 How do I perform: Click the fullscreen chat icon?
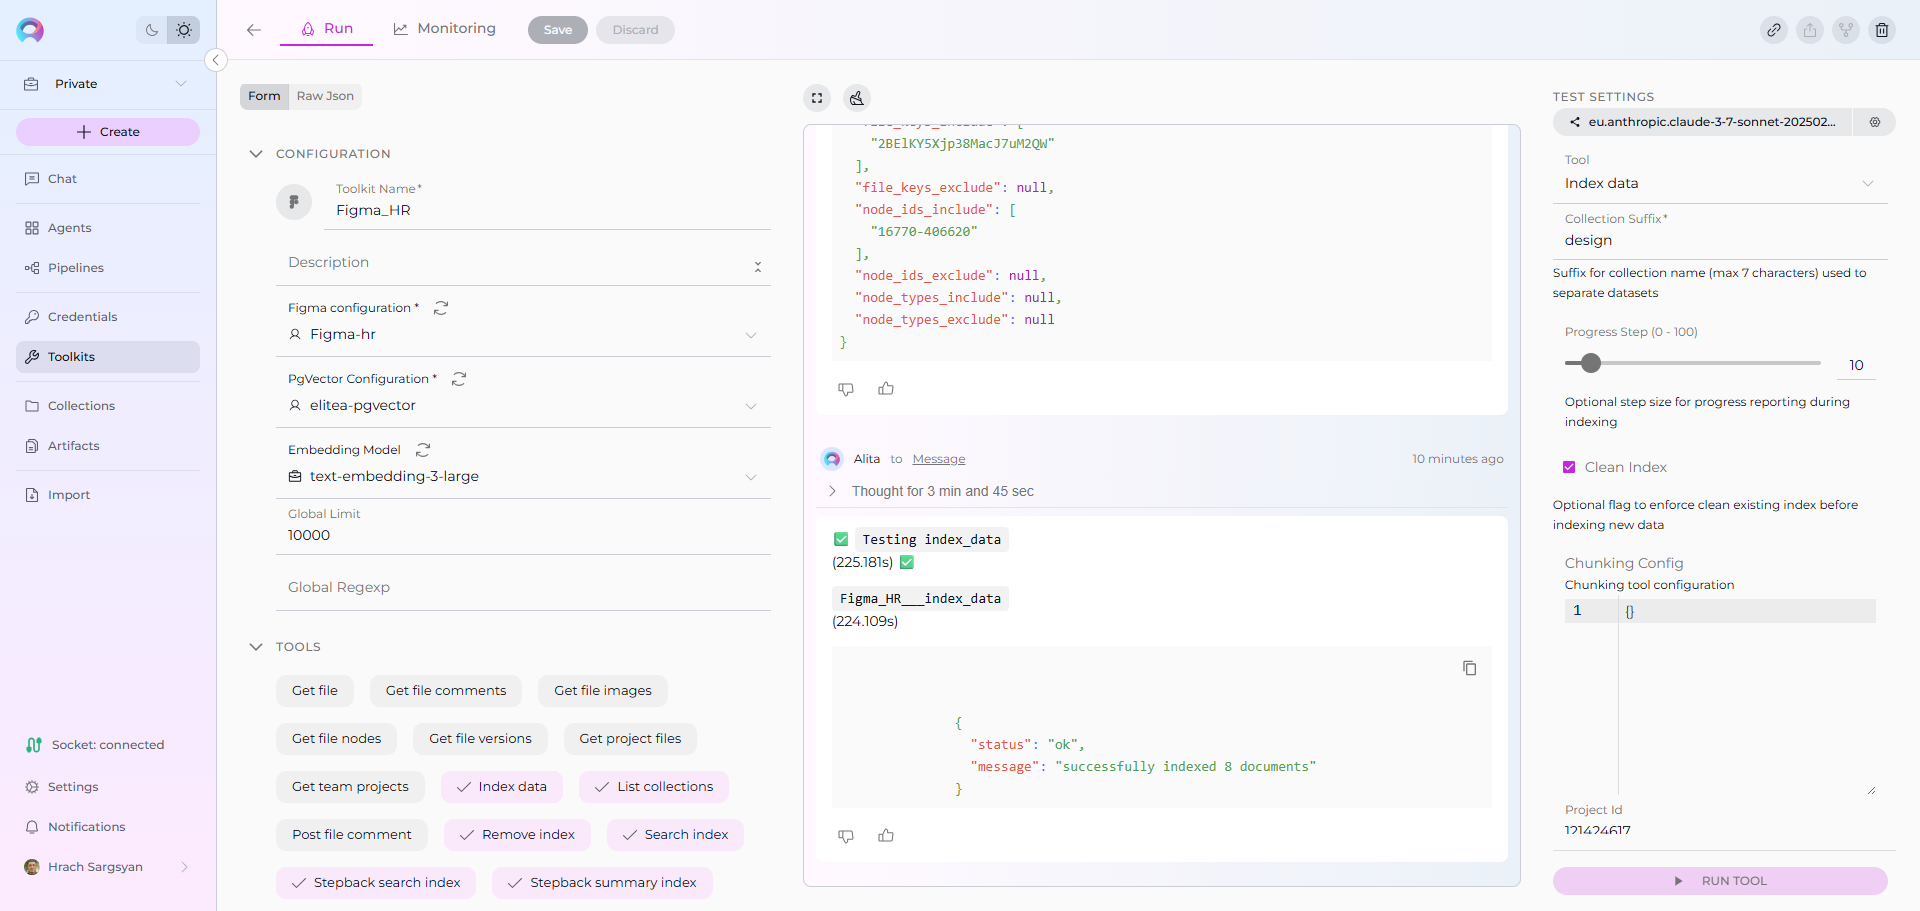[x=817, y=98]
